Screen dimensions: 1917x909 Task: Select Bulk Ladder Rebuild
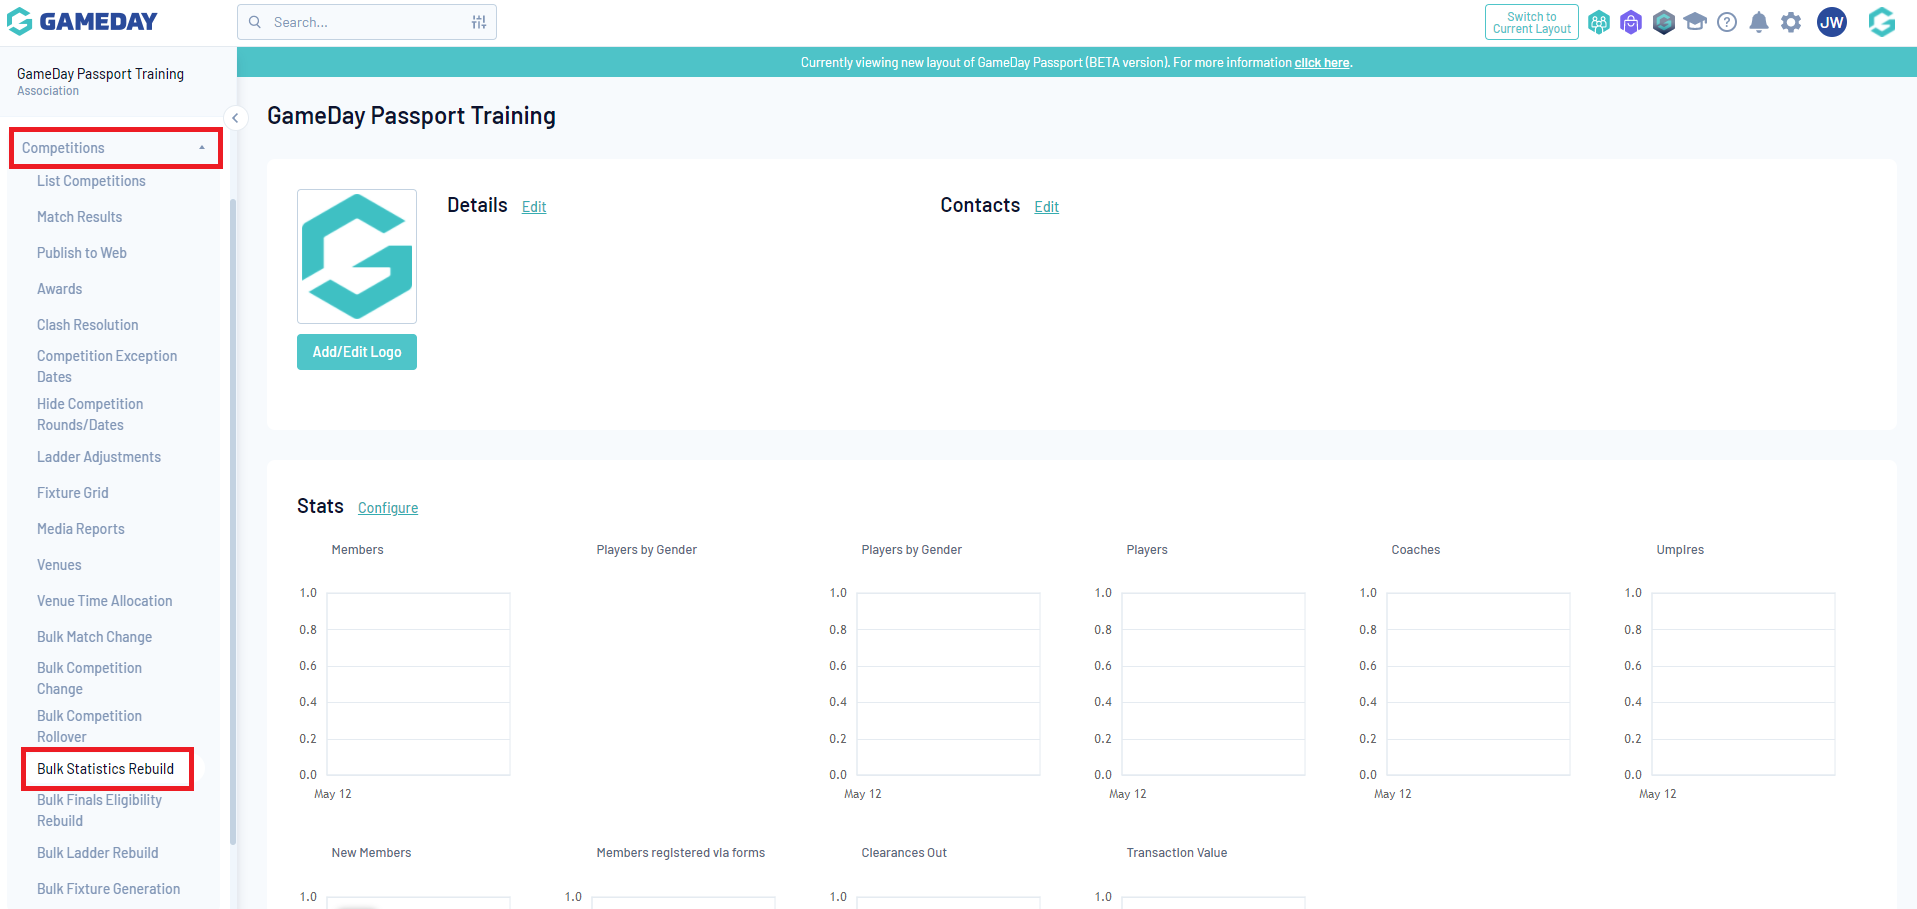pyautogui.click(x=98, y=853)
